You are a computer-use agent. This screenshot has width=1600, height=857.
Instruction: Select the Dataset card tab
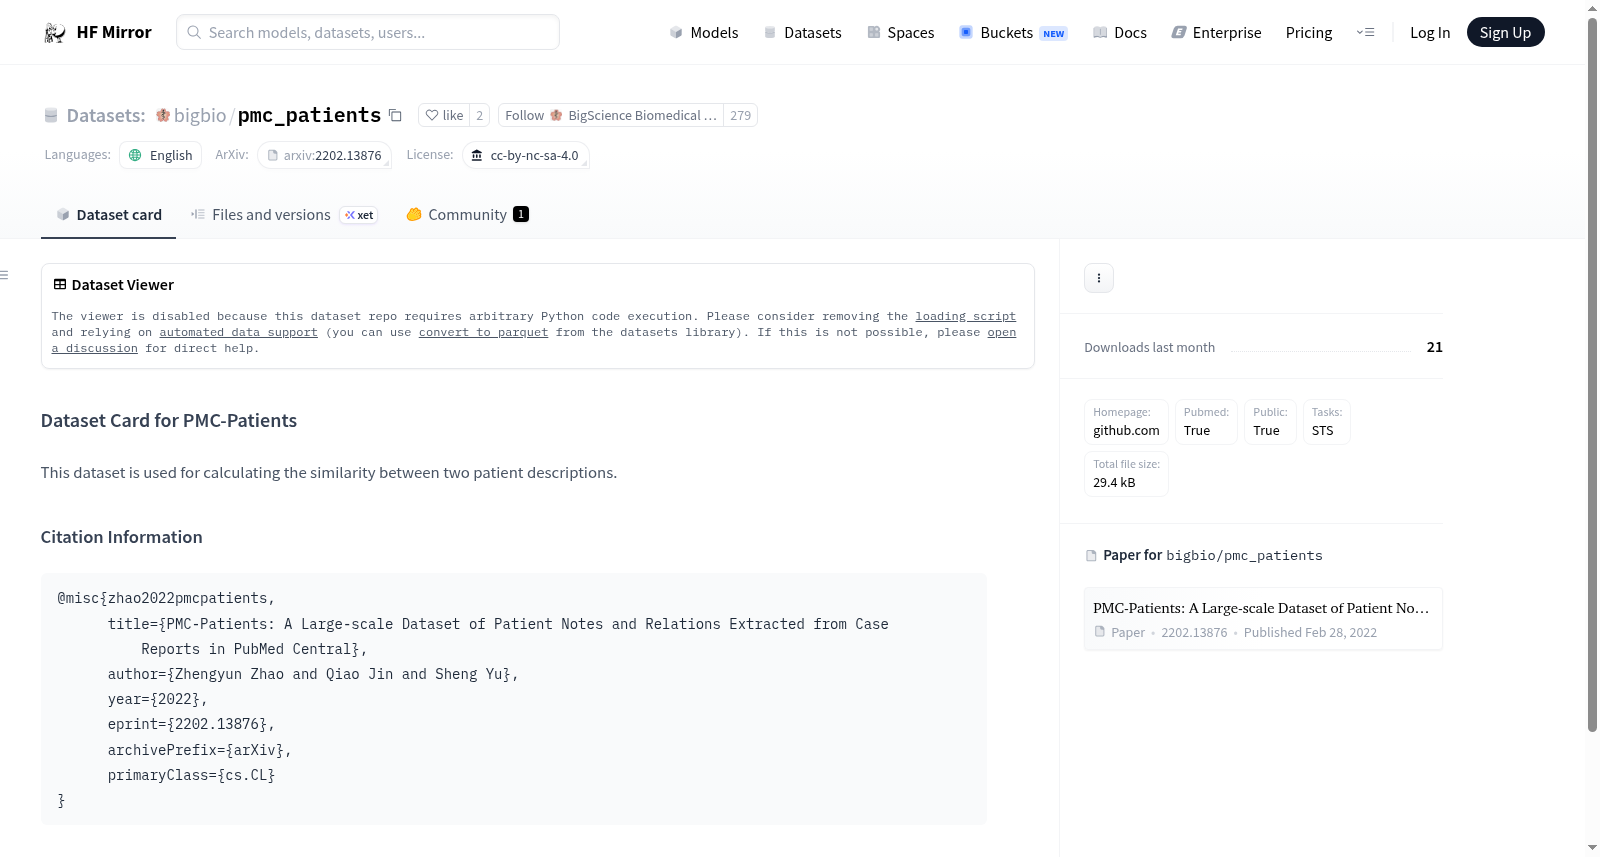(108, 215)
